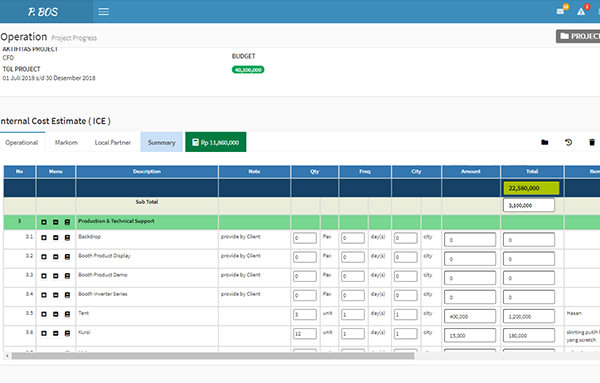Open the mail notifications icon

coord(561,11)
